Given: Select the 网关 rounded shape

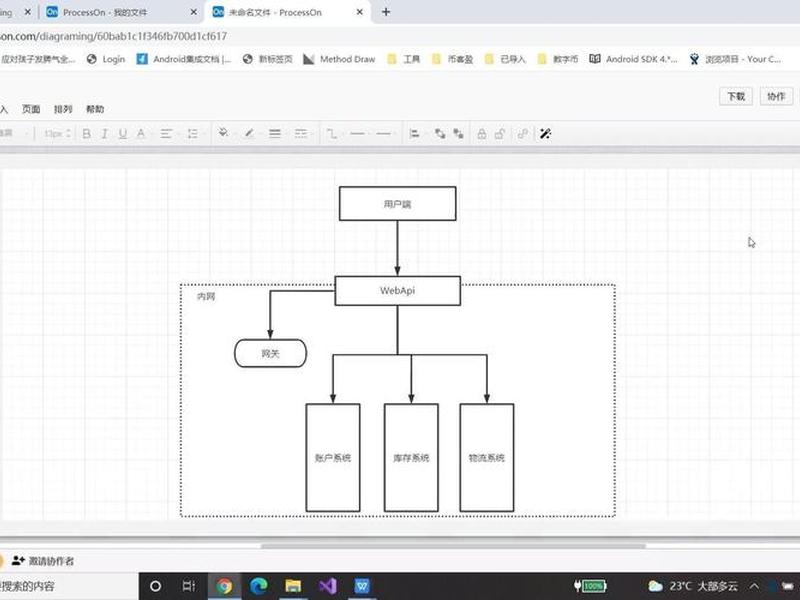Looking at the screenshot, I should [x=270, y=353].
